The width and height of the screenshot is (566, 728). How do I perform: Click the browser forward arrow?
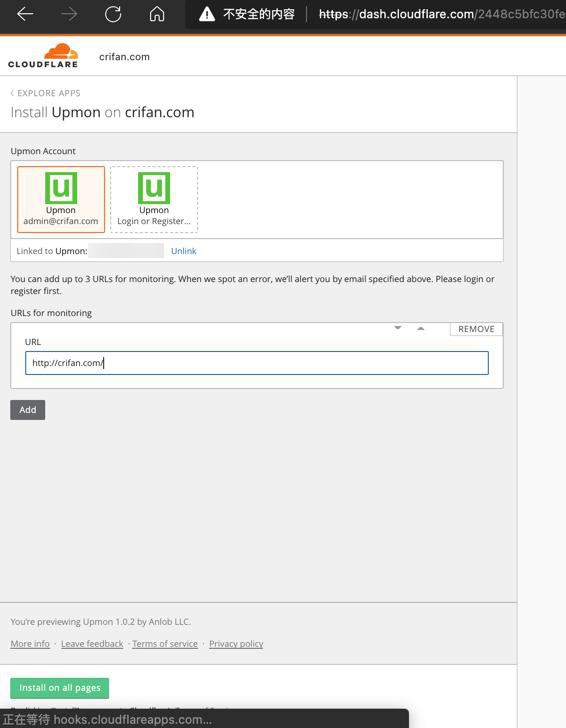(x=69, y=14)
